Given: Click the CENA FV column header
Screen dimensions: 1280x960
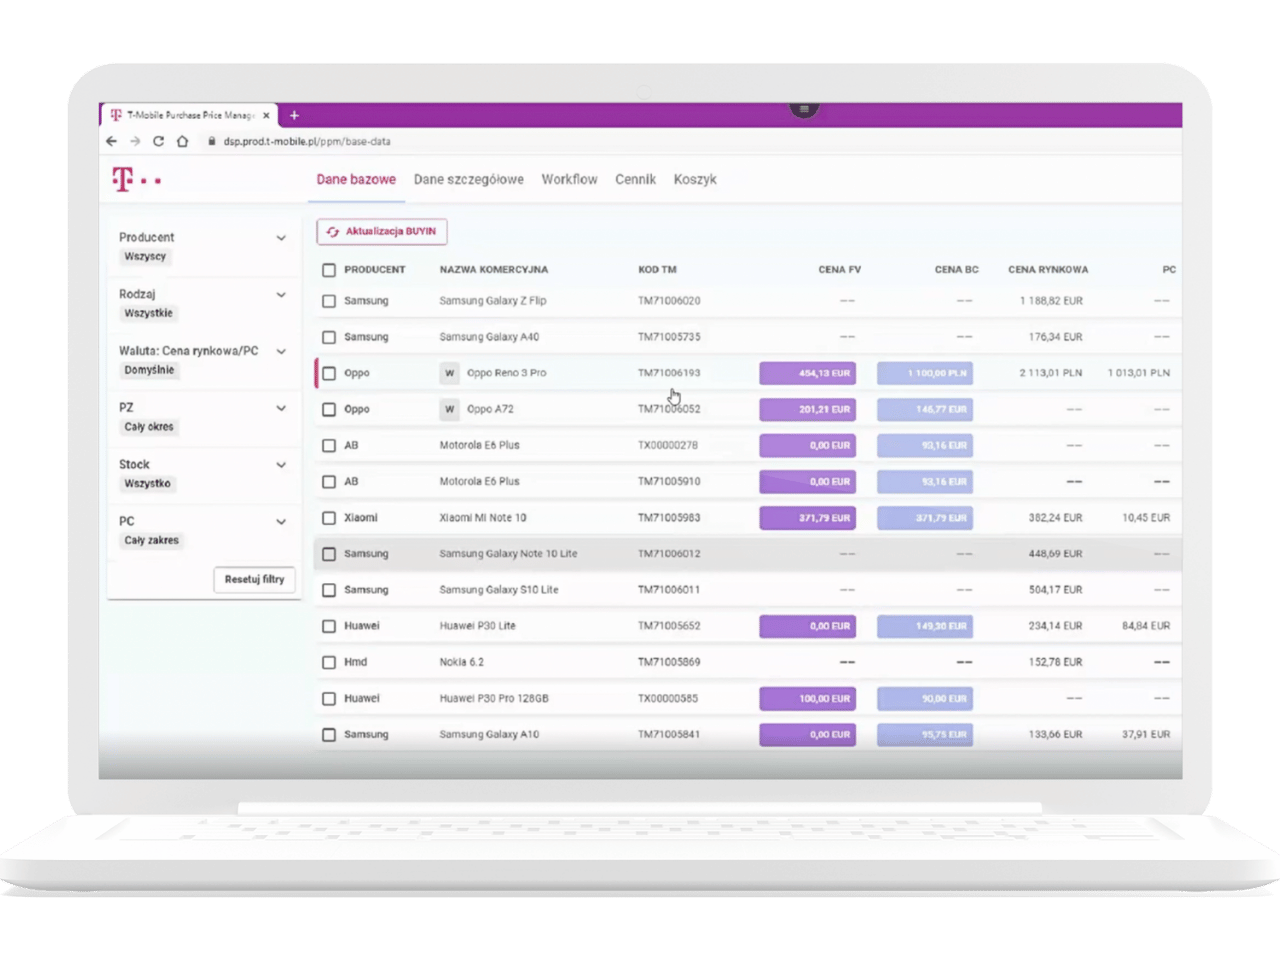Looking at the screenshot, I should pyautogui.click(x=839, y=270).
